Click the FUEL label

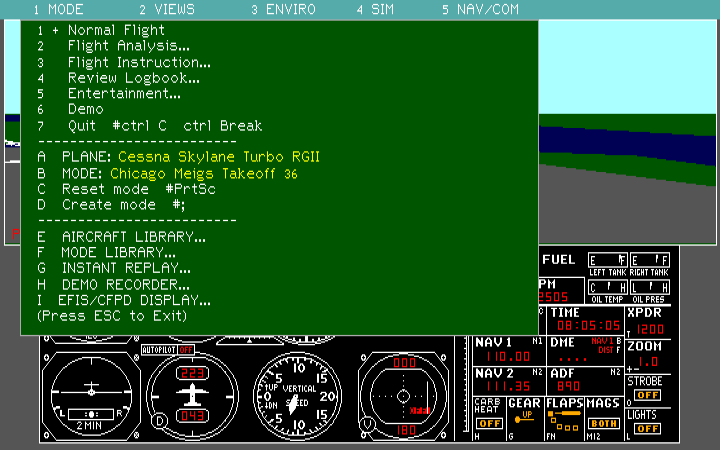tap(558, 260)
